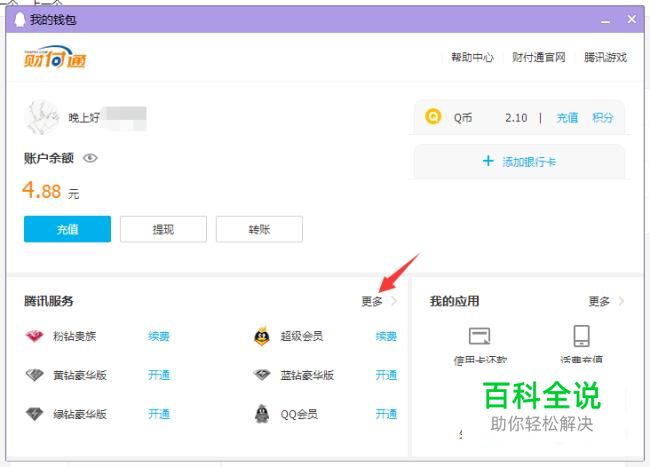This screenshot has width=650, height=467.
Task: Click the 腾讯服务 heading
Action: click(49, 301)
